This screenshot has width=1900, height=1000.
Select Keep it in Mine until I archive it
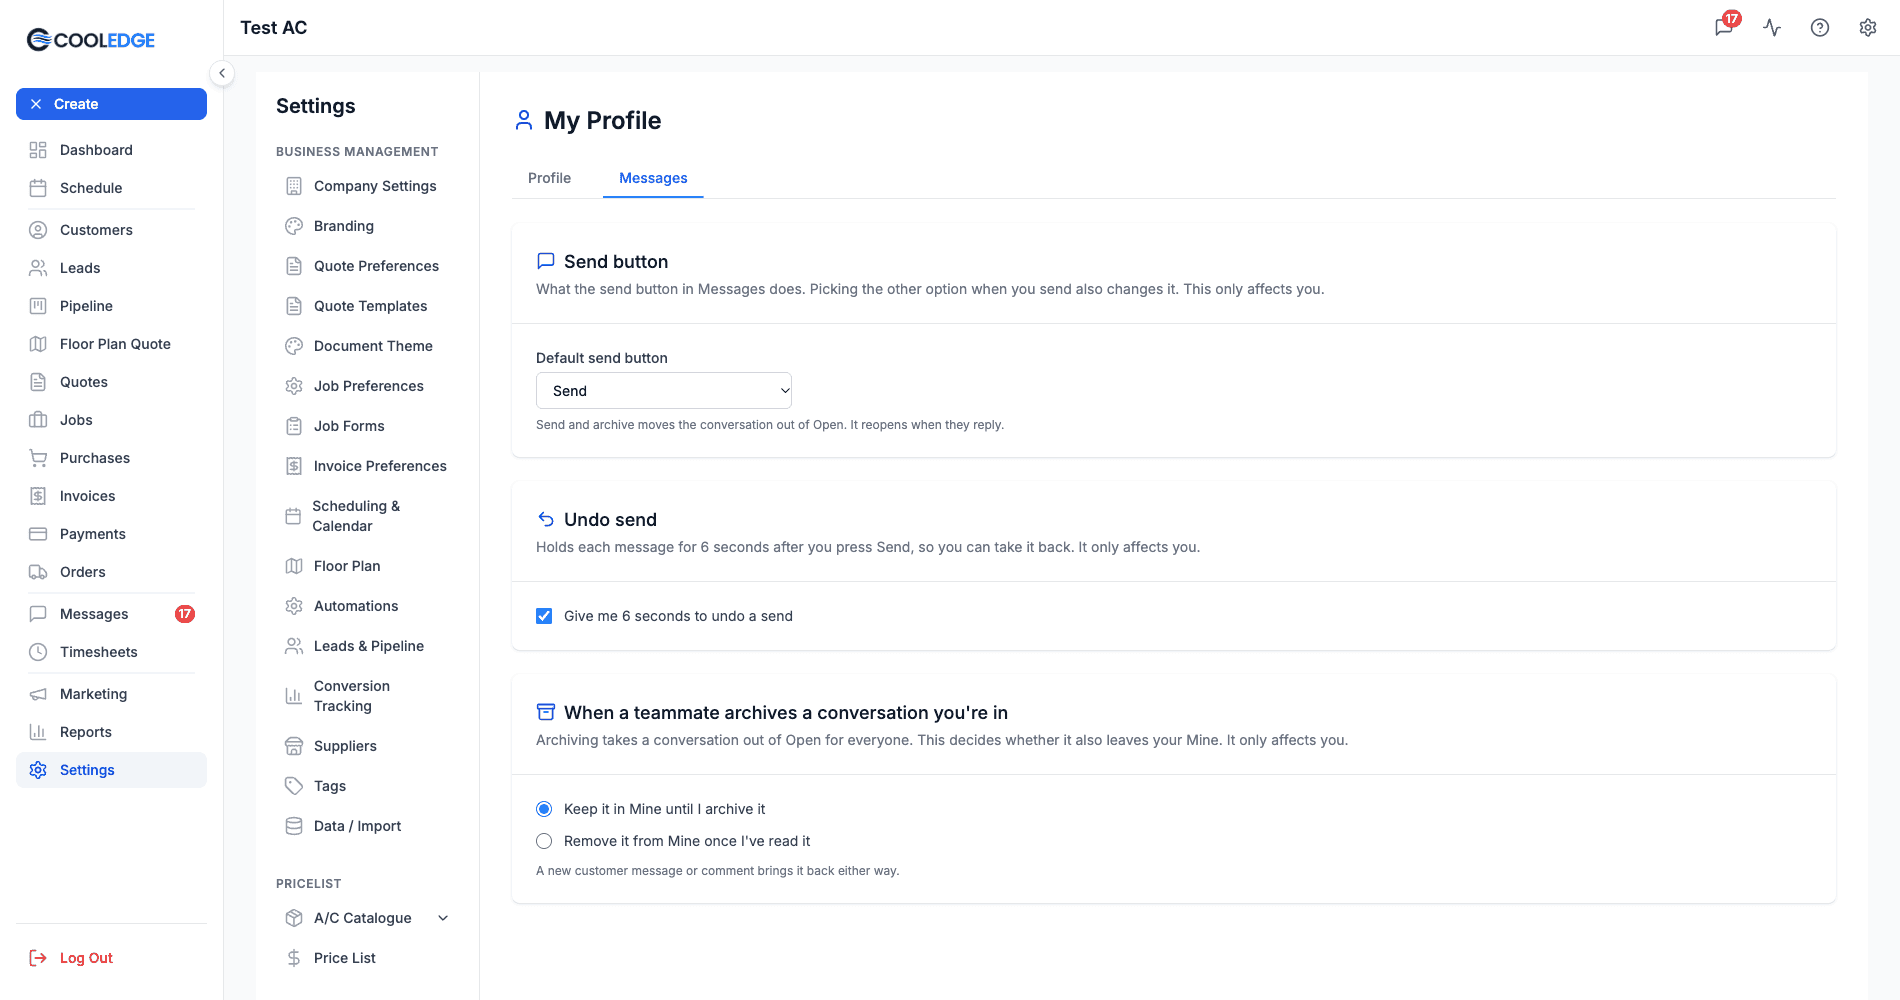point(544,809)
